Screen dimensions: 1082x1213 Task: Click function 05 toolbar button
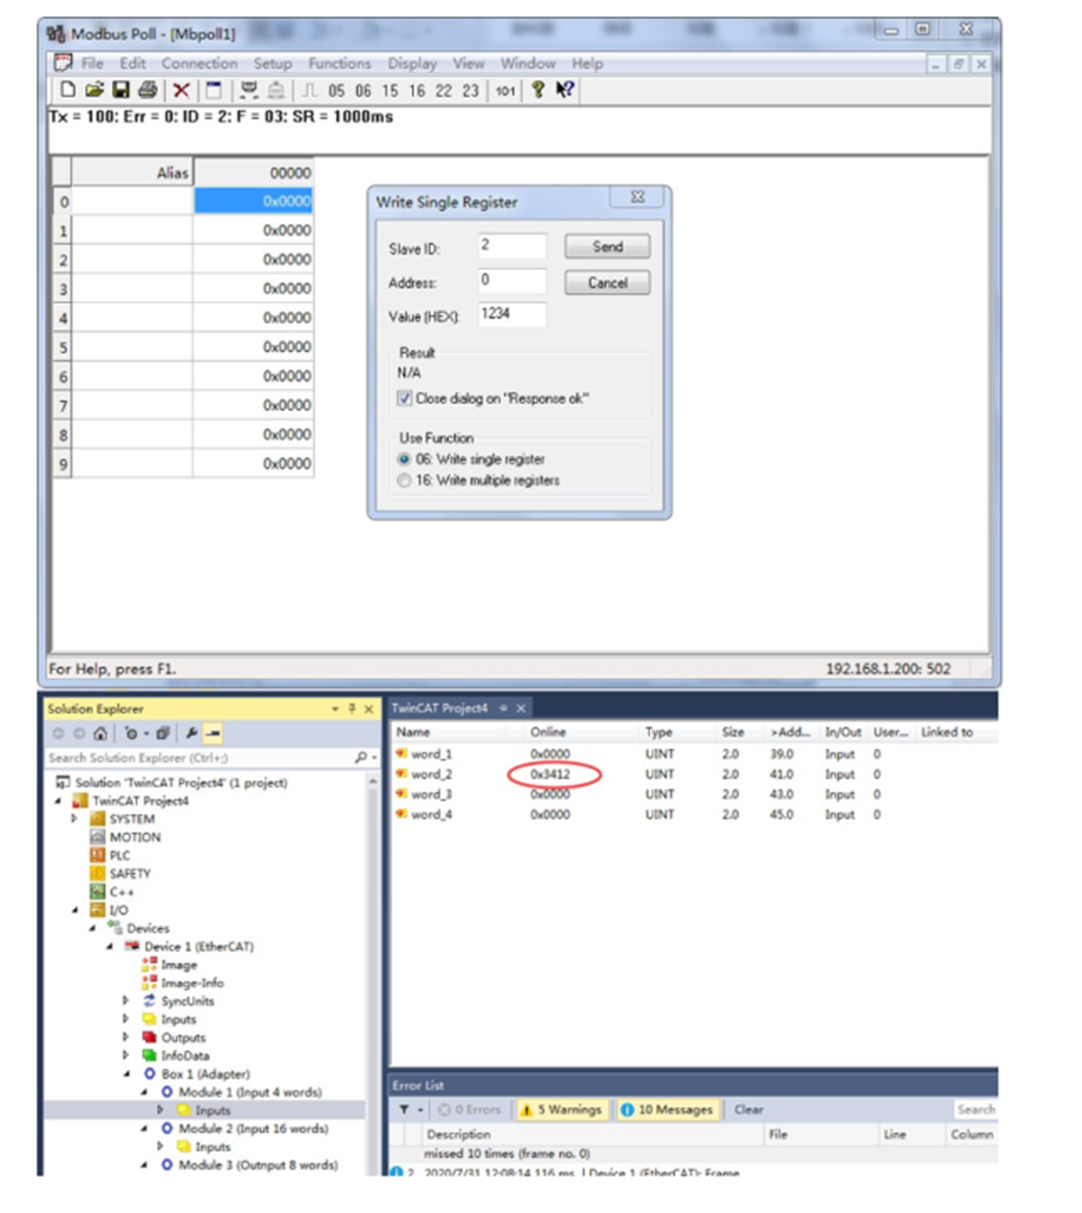336,91
